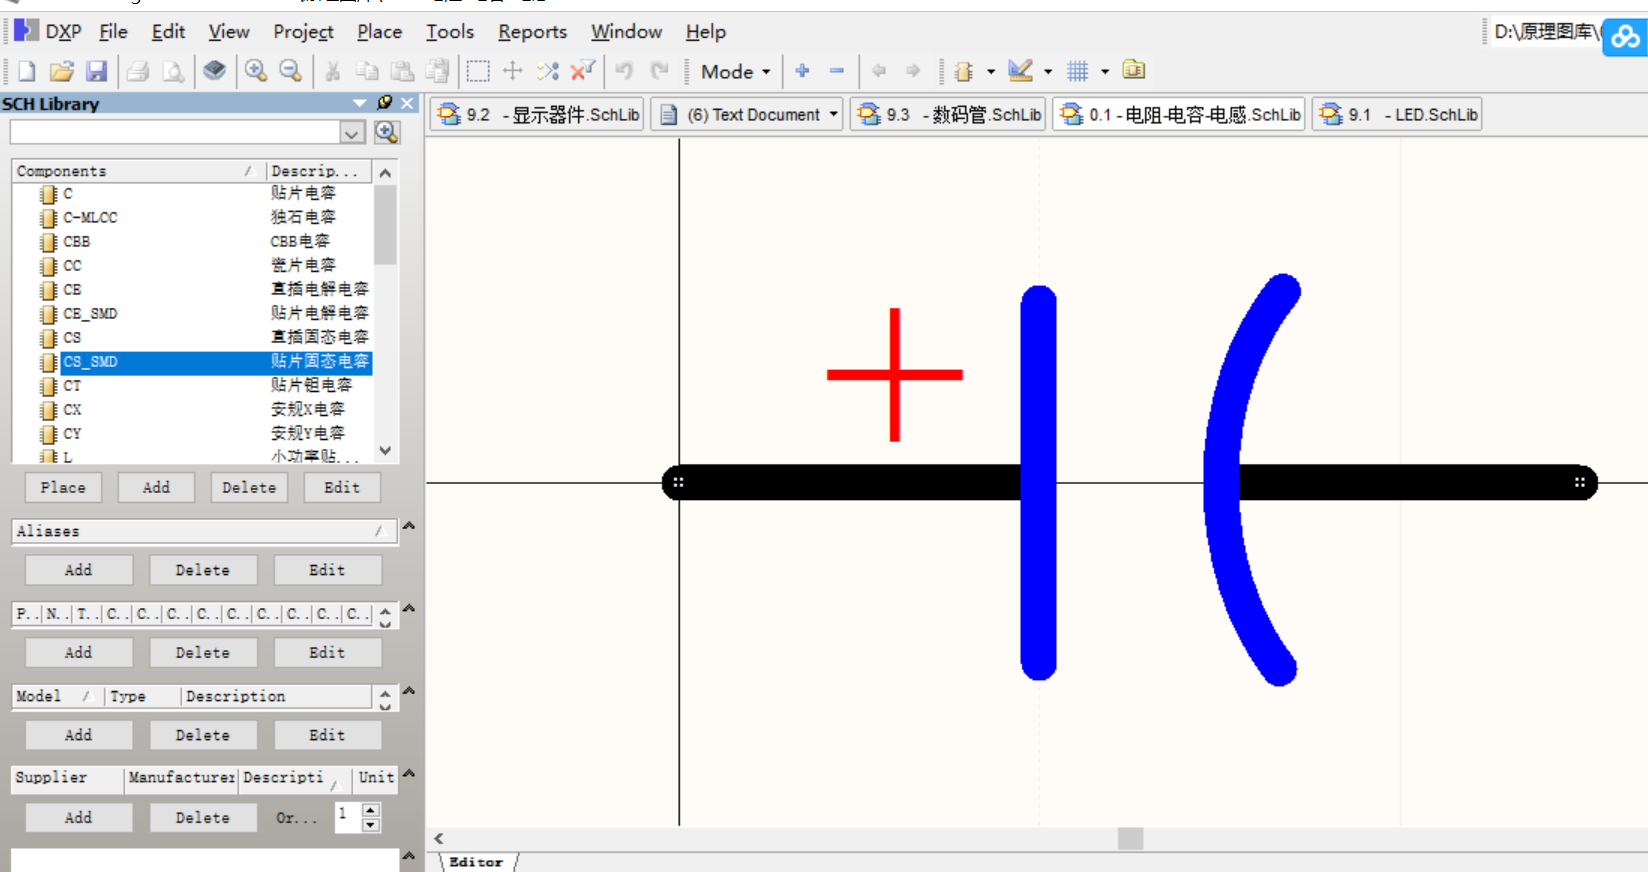Screen dimensions: 1648x872
Task: Expand the Text Document tab dropdown
Action: point(833,114)
